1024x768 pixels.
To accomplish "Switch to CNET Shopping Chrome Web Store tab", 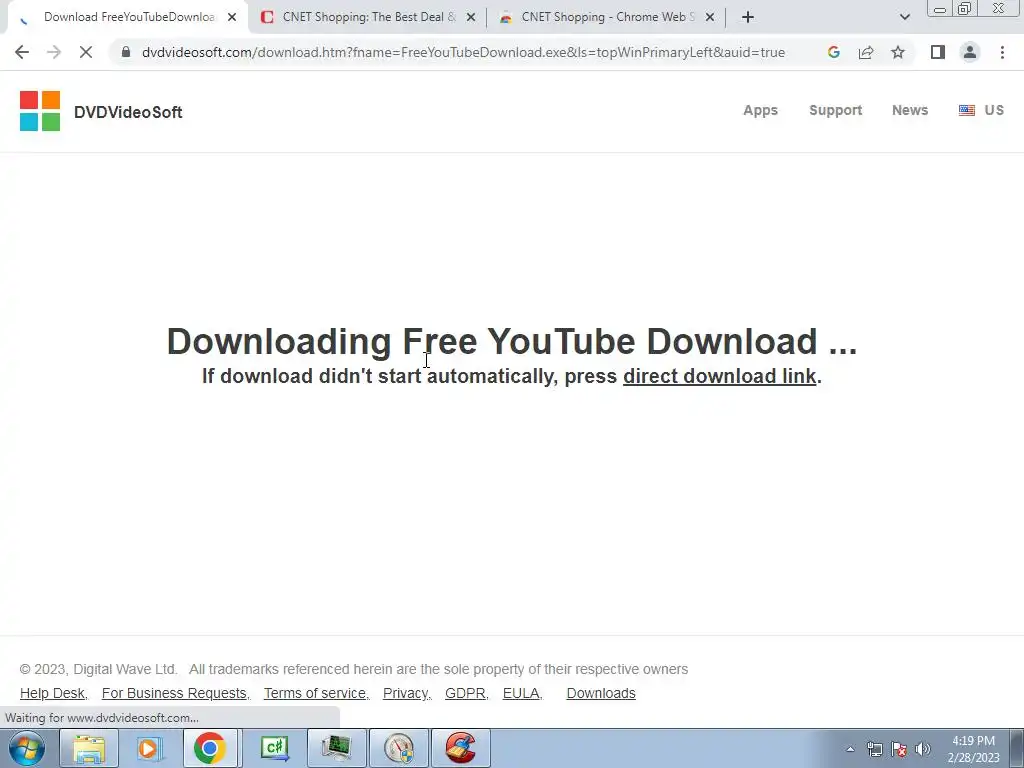I will 607,17.
